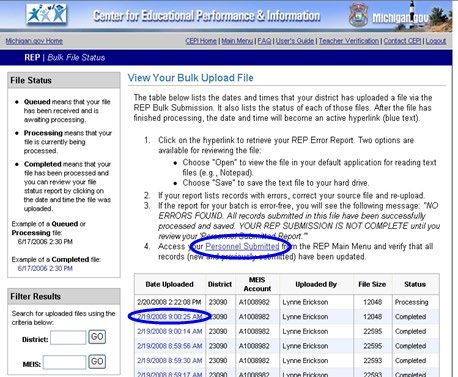Open the 2/19/2008 8:59:56 AM upload report

pos(170,346)
